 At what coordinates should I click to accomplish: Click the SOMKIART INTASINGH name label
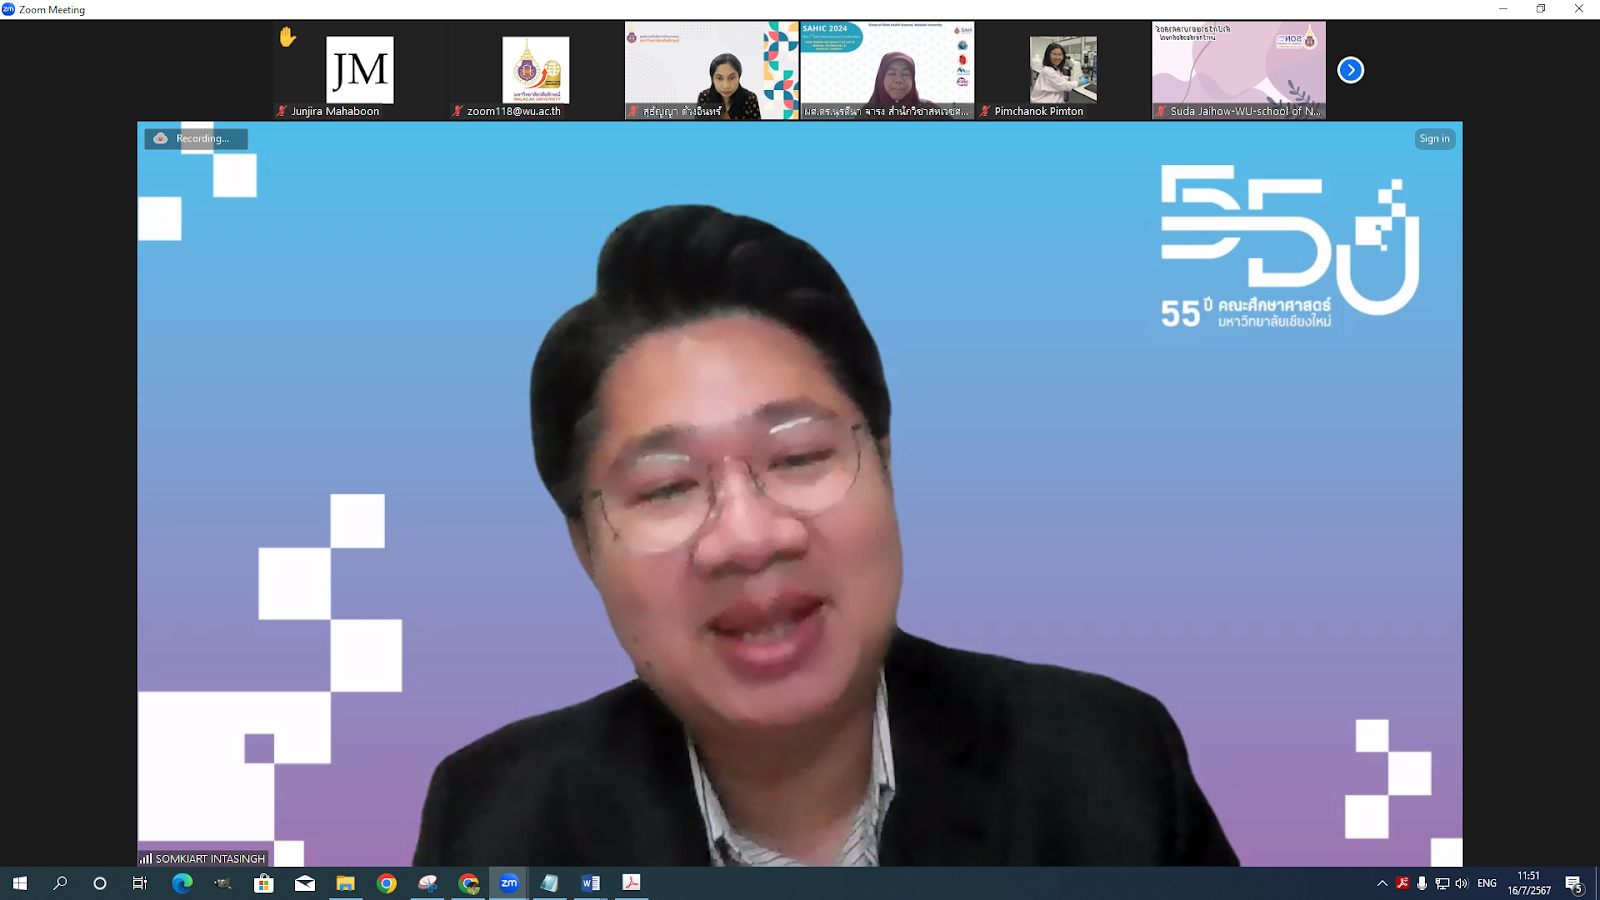210,858
